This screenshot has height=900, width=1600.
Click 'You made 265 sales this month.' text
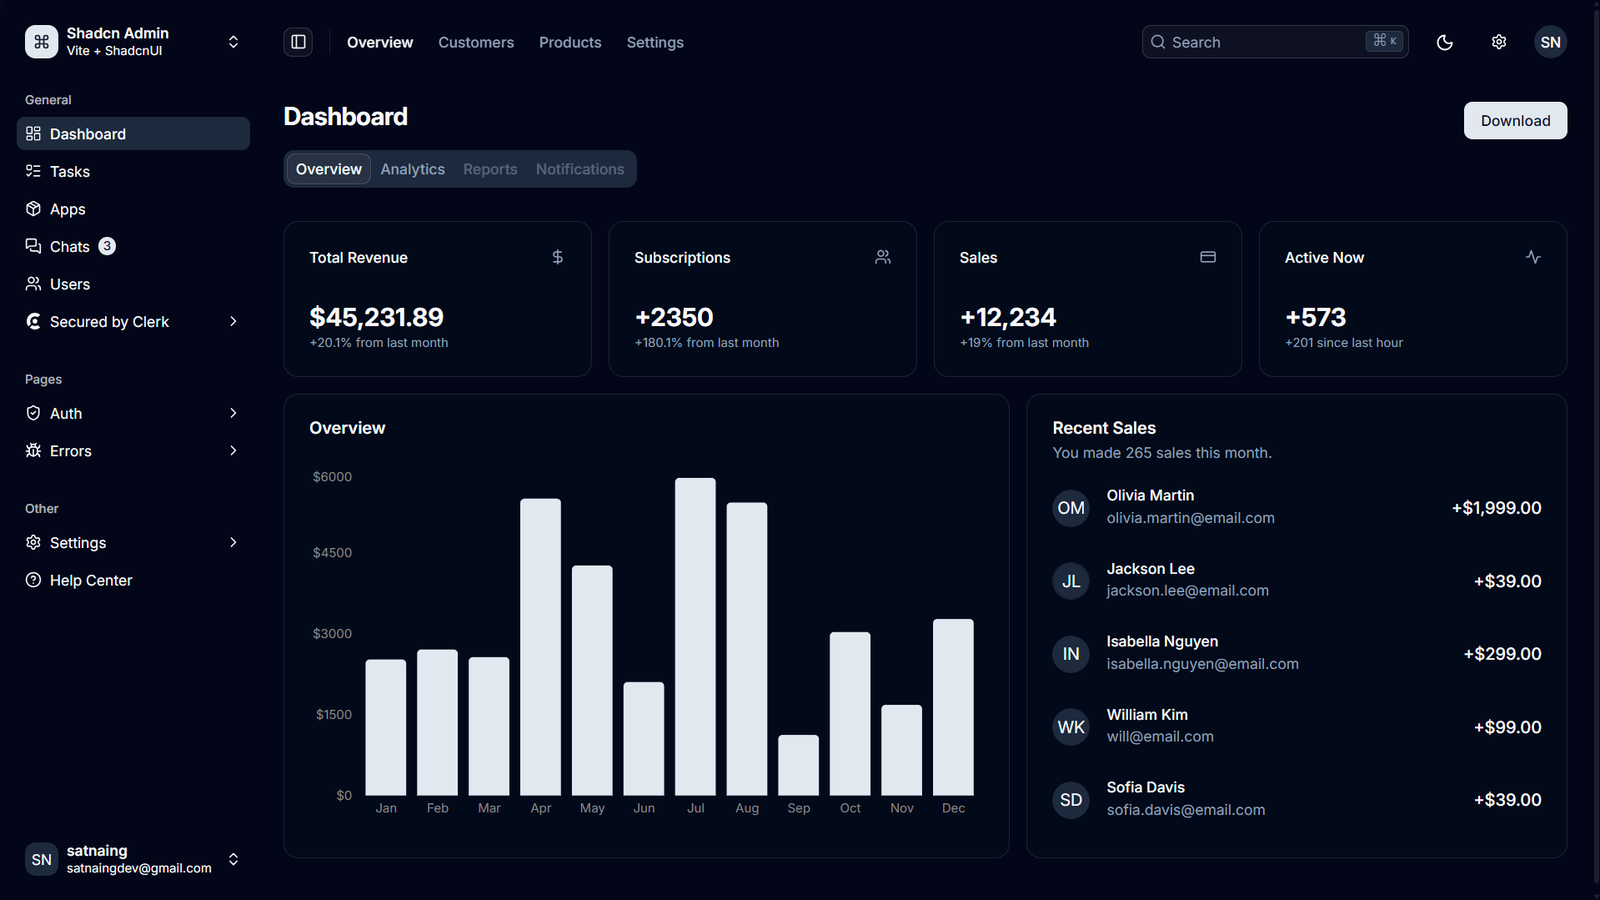pyautogui.click(x=1162, y=453)
